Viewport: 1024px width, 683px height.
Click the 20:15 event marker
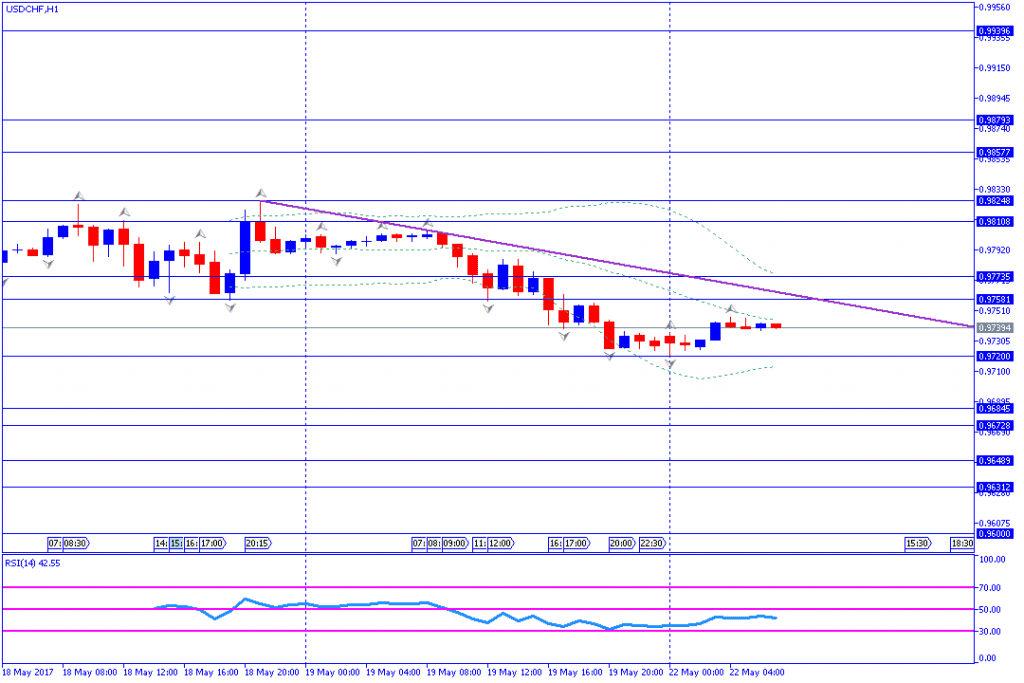click(256, 543)
